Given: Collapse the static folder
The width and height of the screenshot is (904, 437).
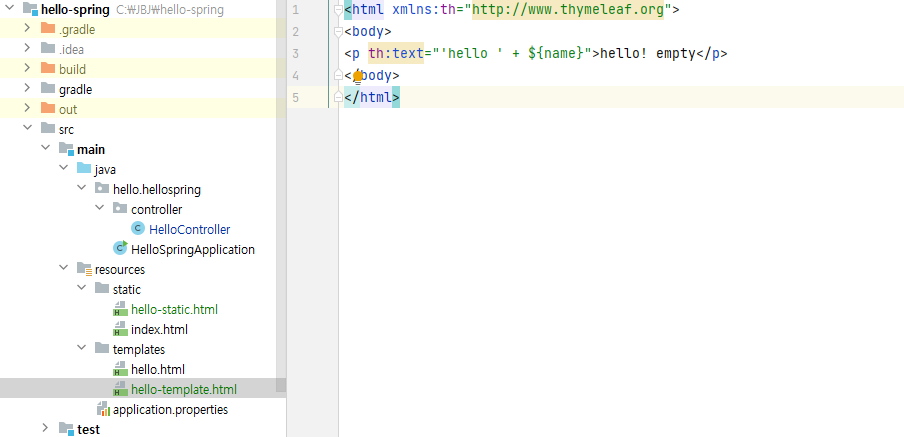Looking at the screenshot, I should coord(81,289).
